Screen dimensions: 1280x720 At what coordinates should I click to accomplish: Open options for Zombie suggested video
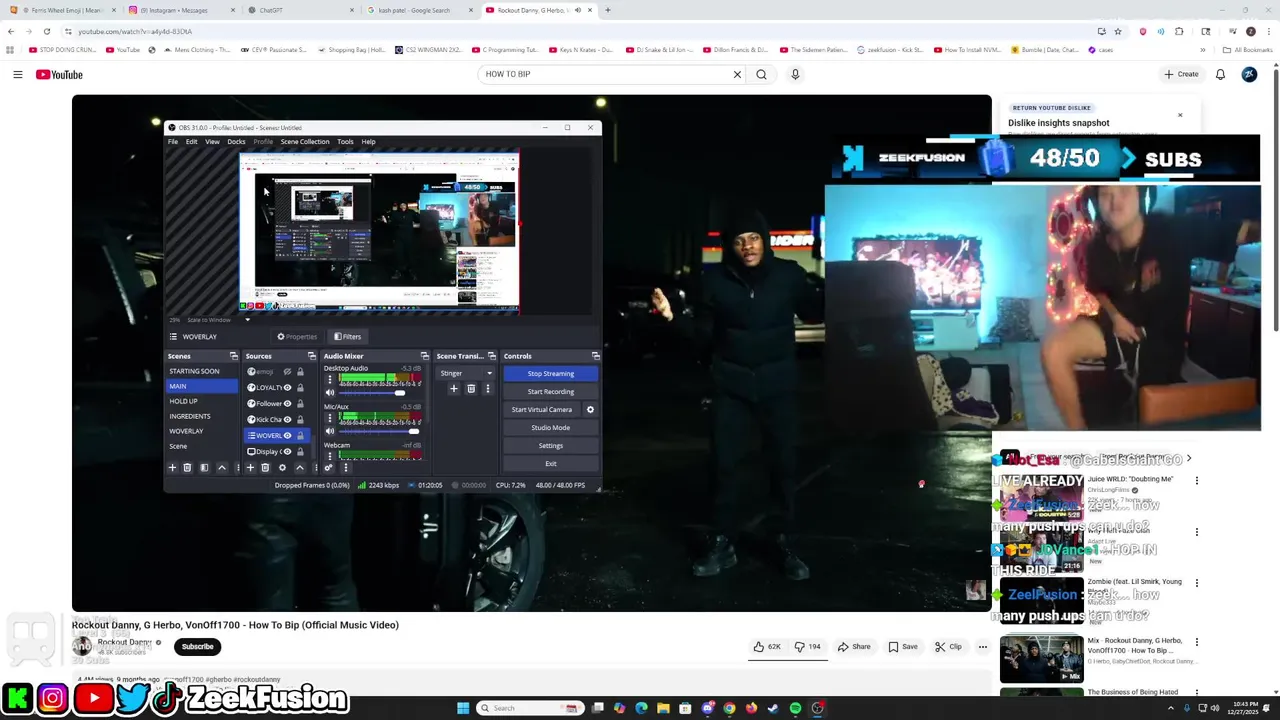click(x=1196, y=583)
